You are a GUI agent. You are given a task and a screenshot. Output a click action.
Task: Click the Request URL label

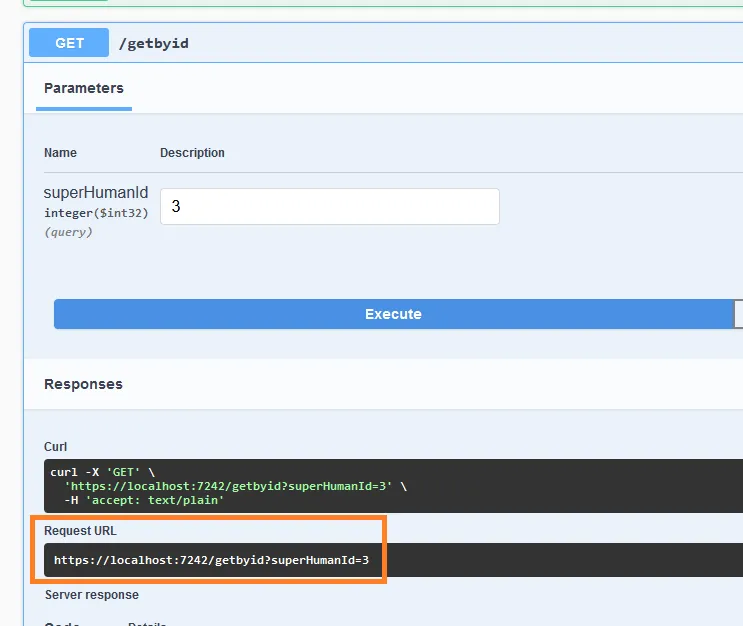click(x=80, y=531)
